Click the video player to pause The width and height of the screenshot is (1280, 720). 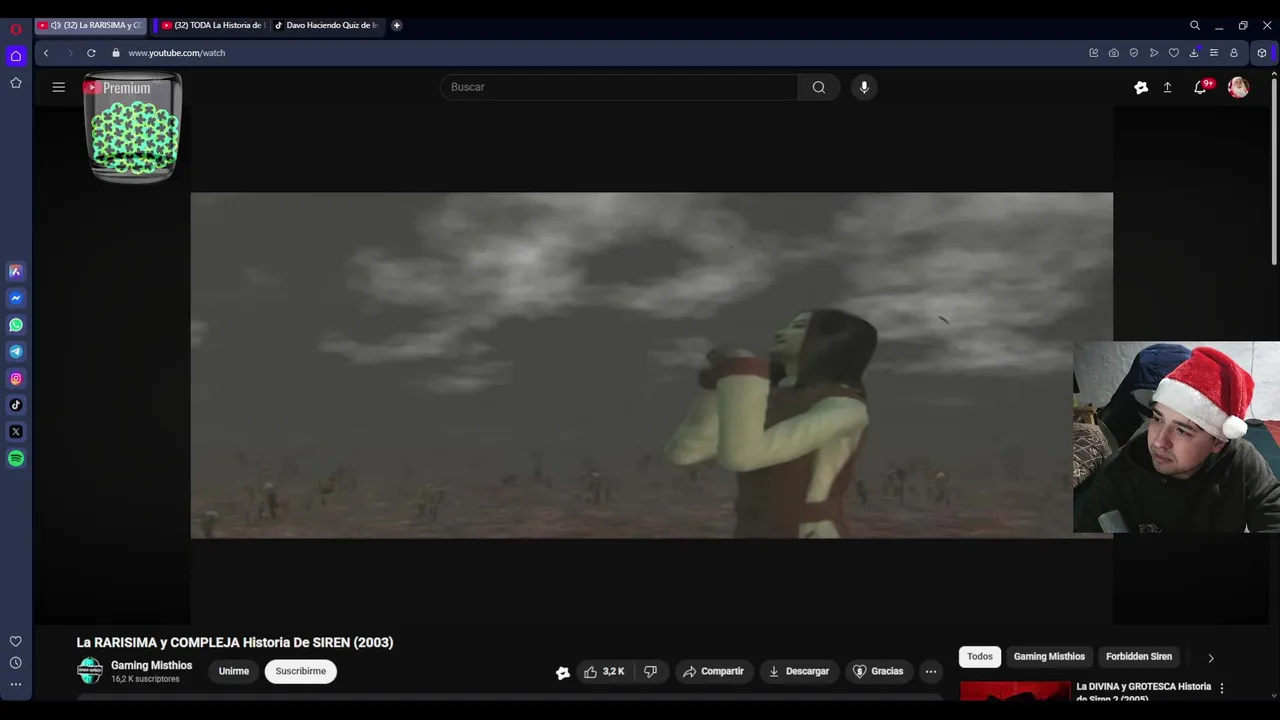(651, 365)
